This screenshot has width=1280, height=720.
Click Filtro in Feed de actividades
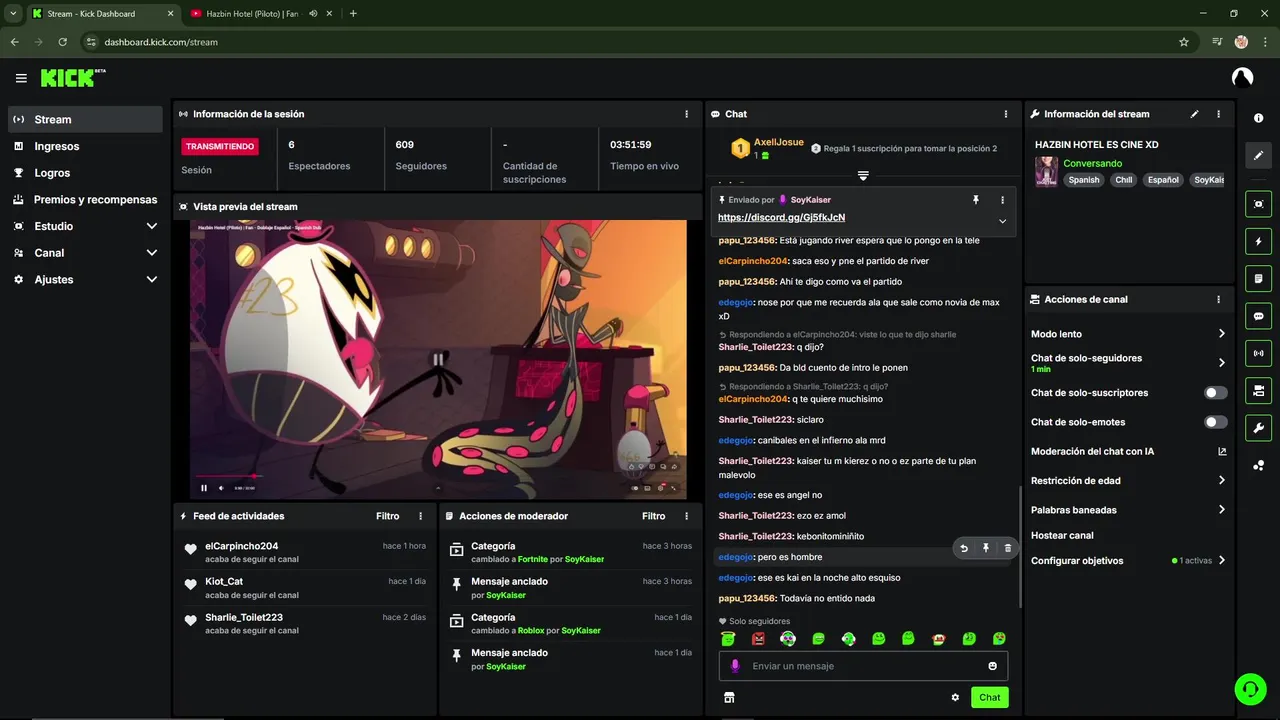click(x=387, y=516)
